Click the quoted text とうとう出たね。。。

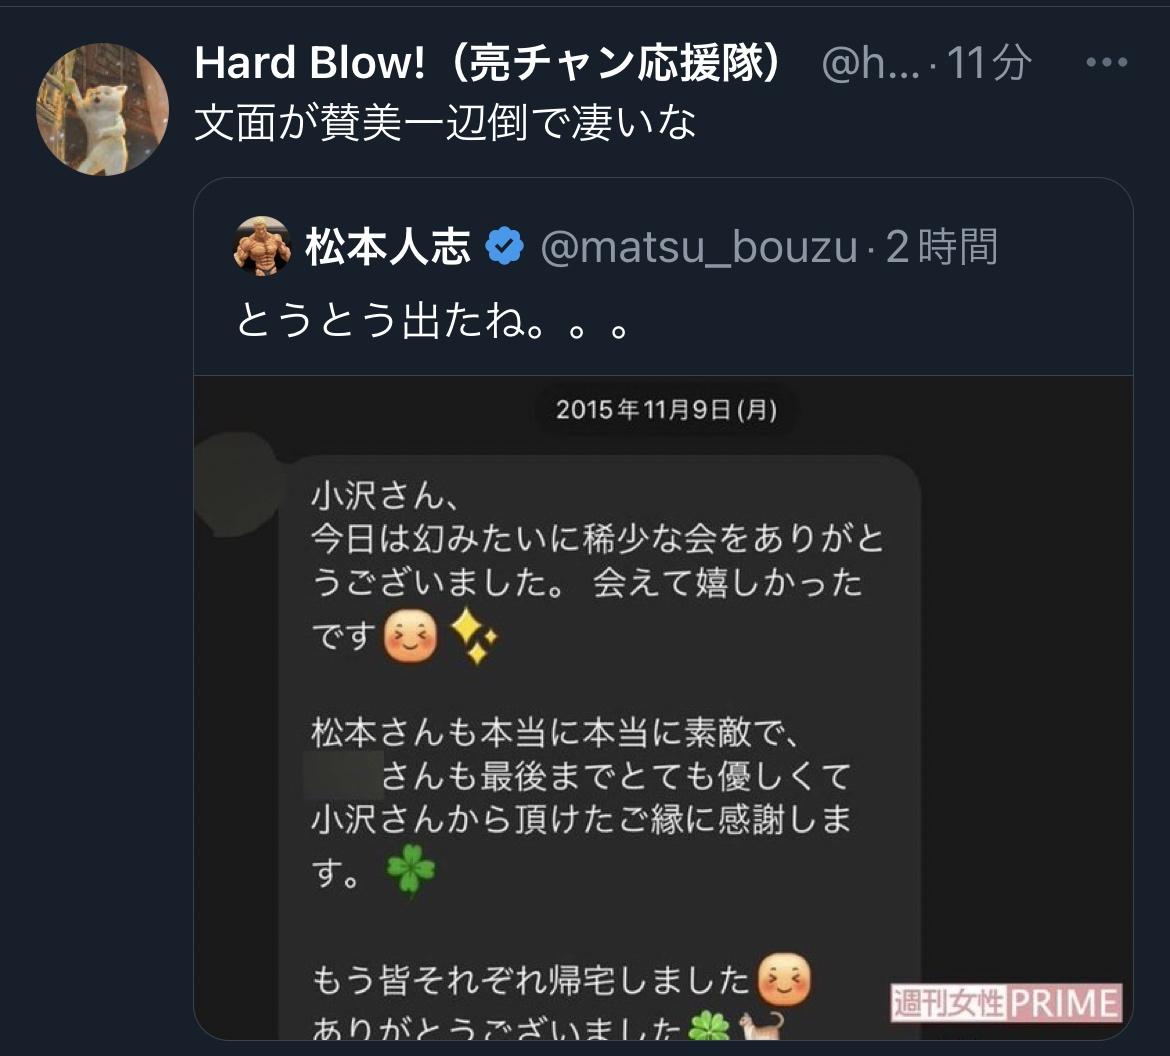coord(434,321)
